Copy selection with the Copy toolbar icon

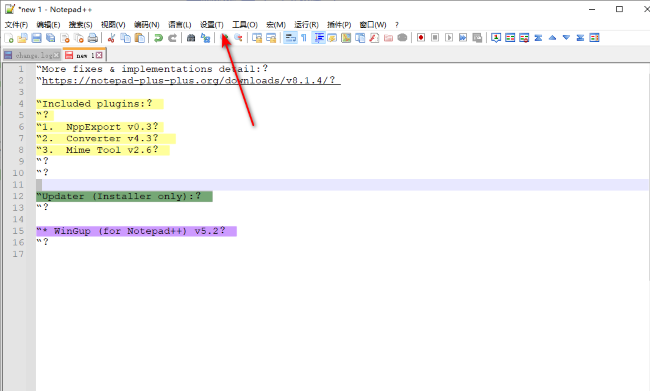tap(125, 38)
